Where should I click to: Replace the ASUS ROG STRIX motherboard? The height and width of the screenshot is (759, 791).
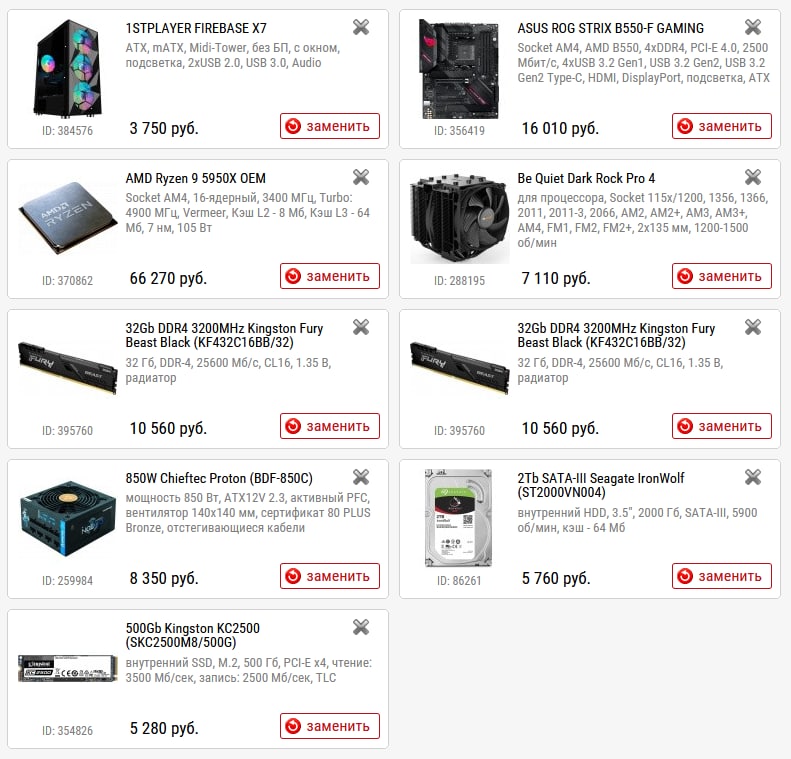pyautogui.click(x=721, y=126)
